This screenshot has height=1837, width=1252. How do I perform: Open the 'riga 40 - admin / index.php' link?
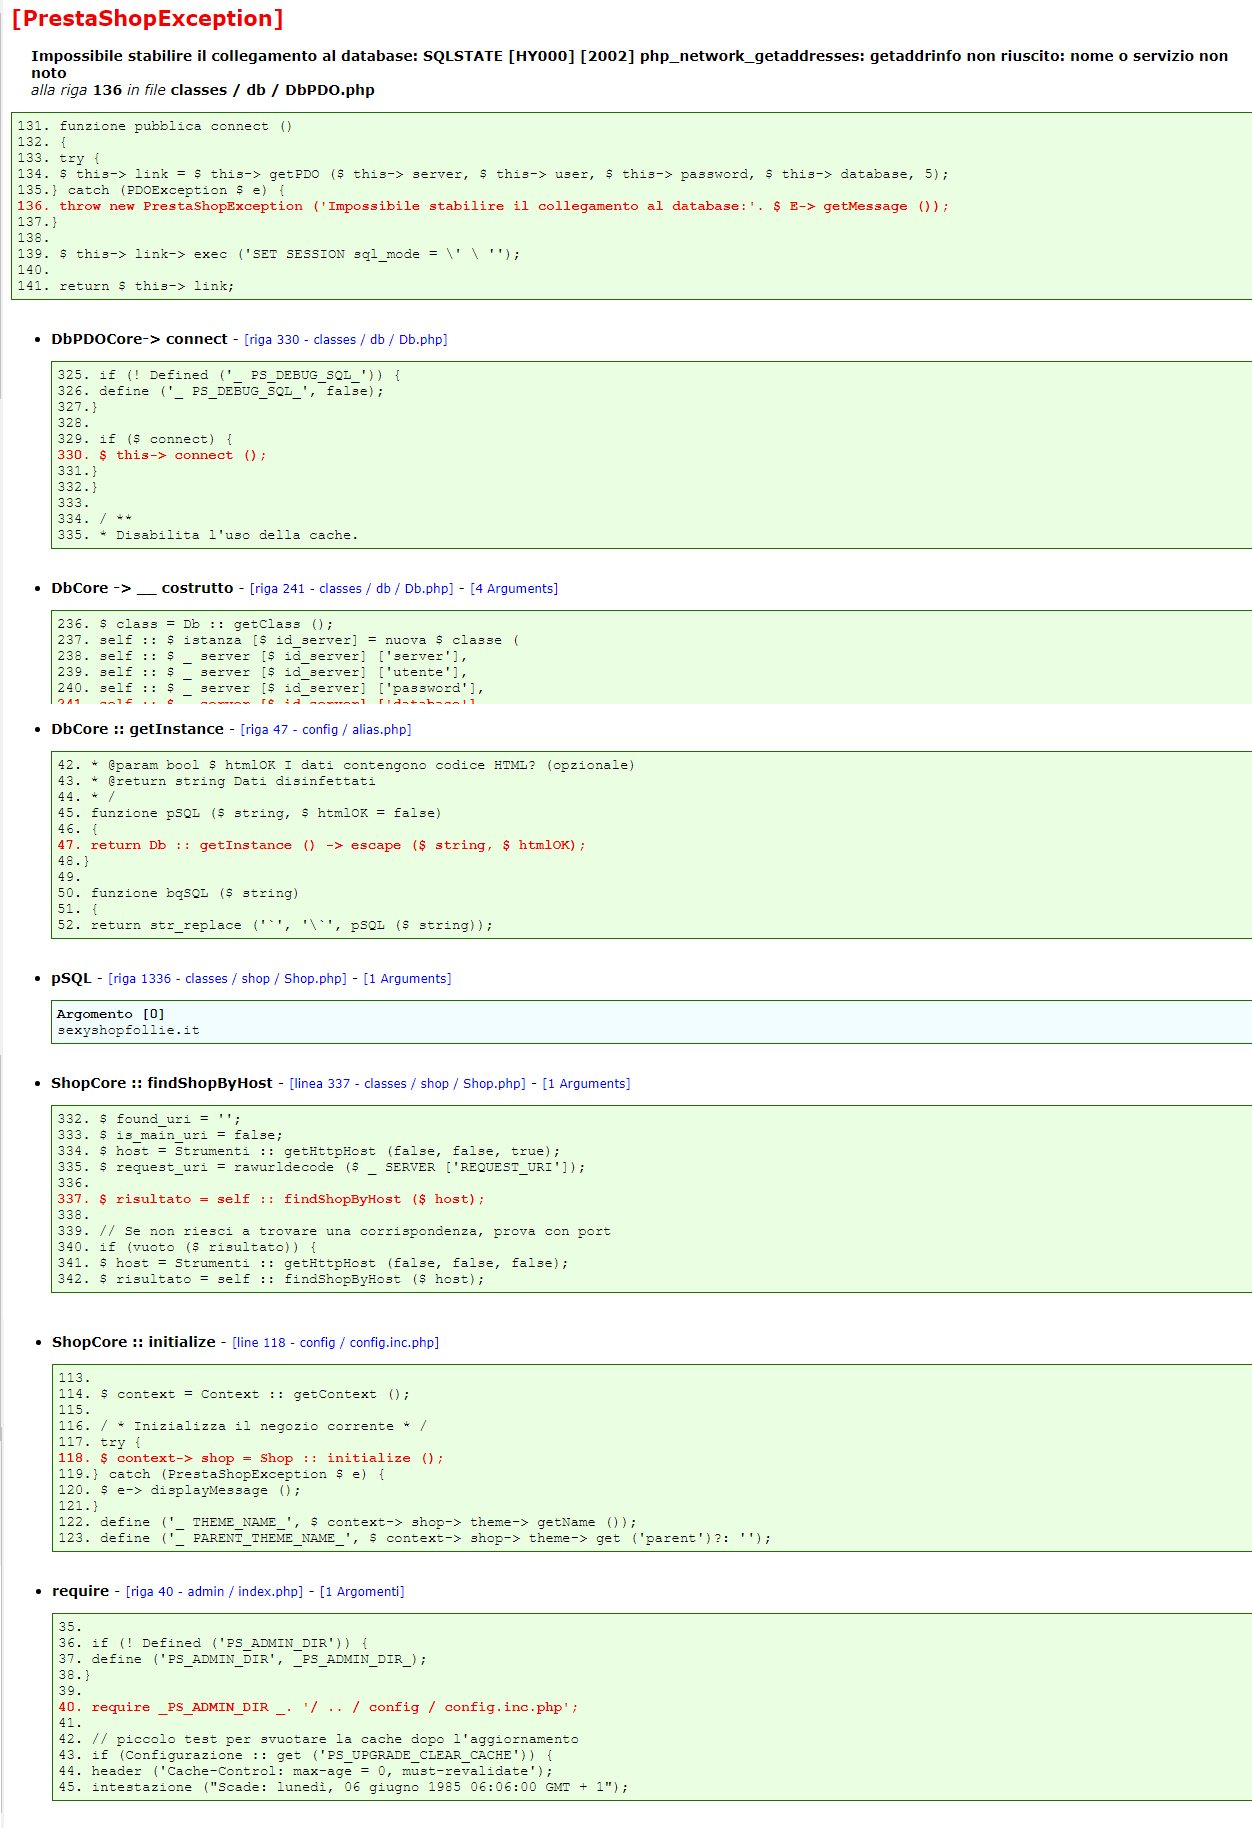pyautogui.click(x=214, y=1592)
